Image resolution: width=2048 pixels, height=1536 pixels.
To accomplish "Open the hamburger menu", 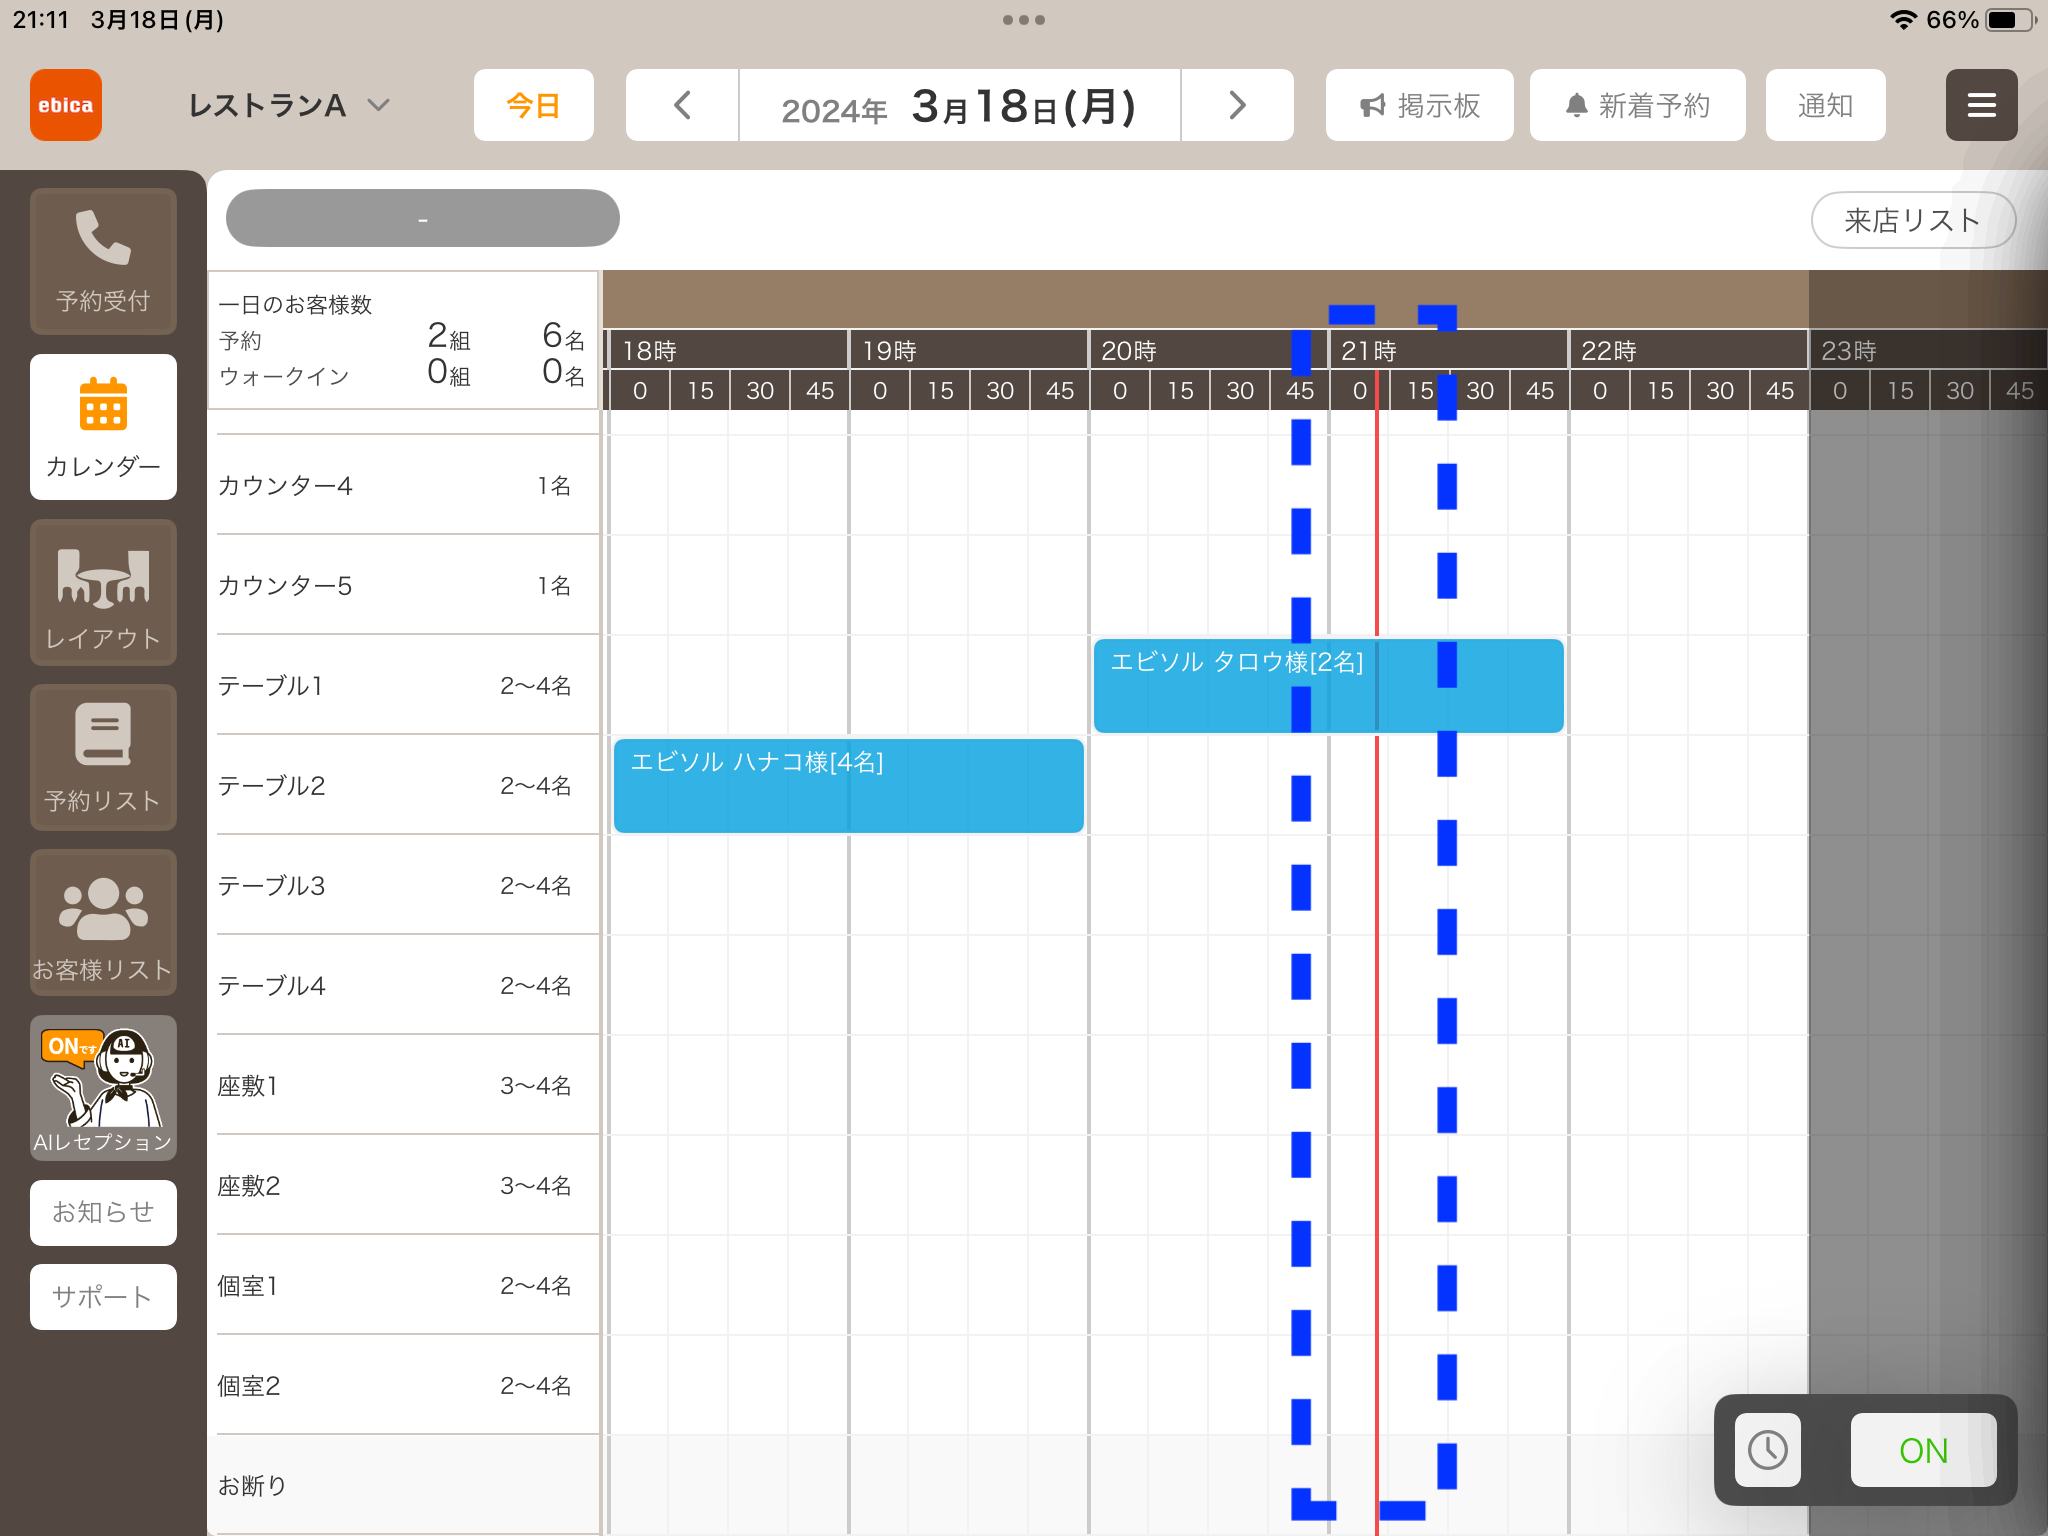I will [x=1981, y=105].
